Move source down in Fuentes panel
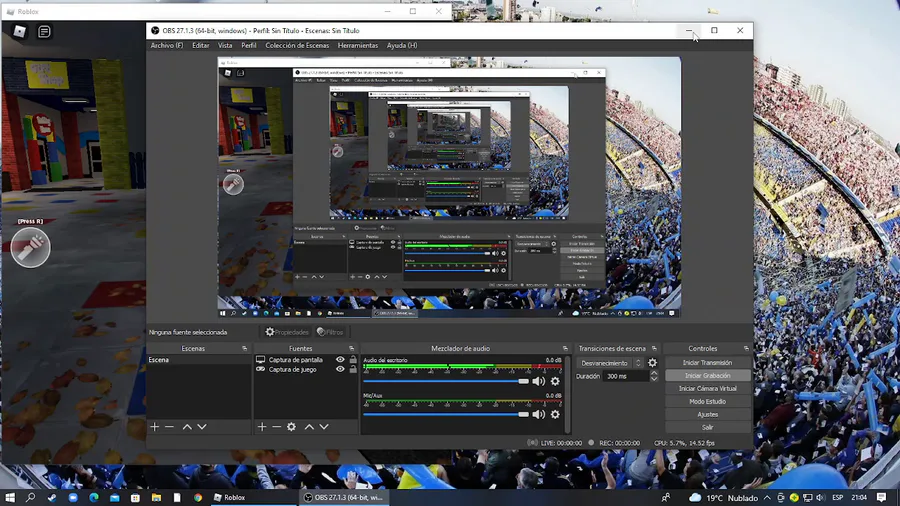Screen dimensions: 900x506 point(324,427)
